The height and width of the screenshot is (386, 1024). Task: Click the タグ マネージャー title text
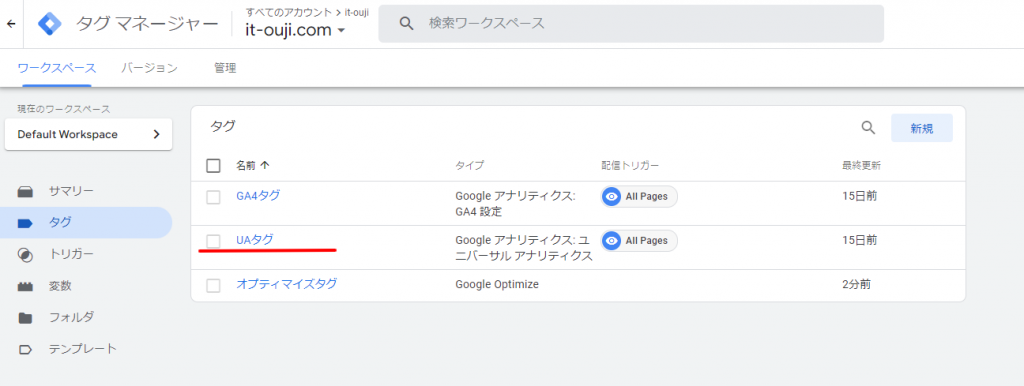(147, 24)
